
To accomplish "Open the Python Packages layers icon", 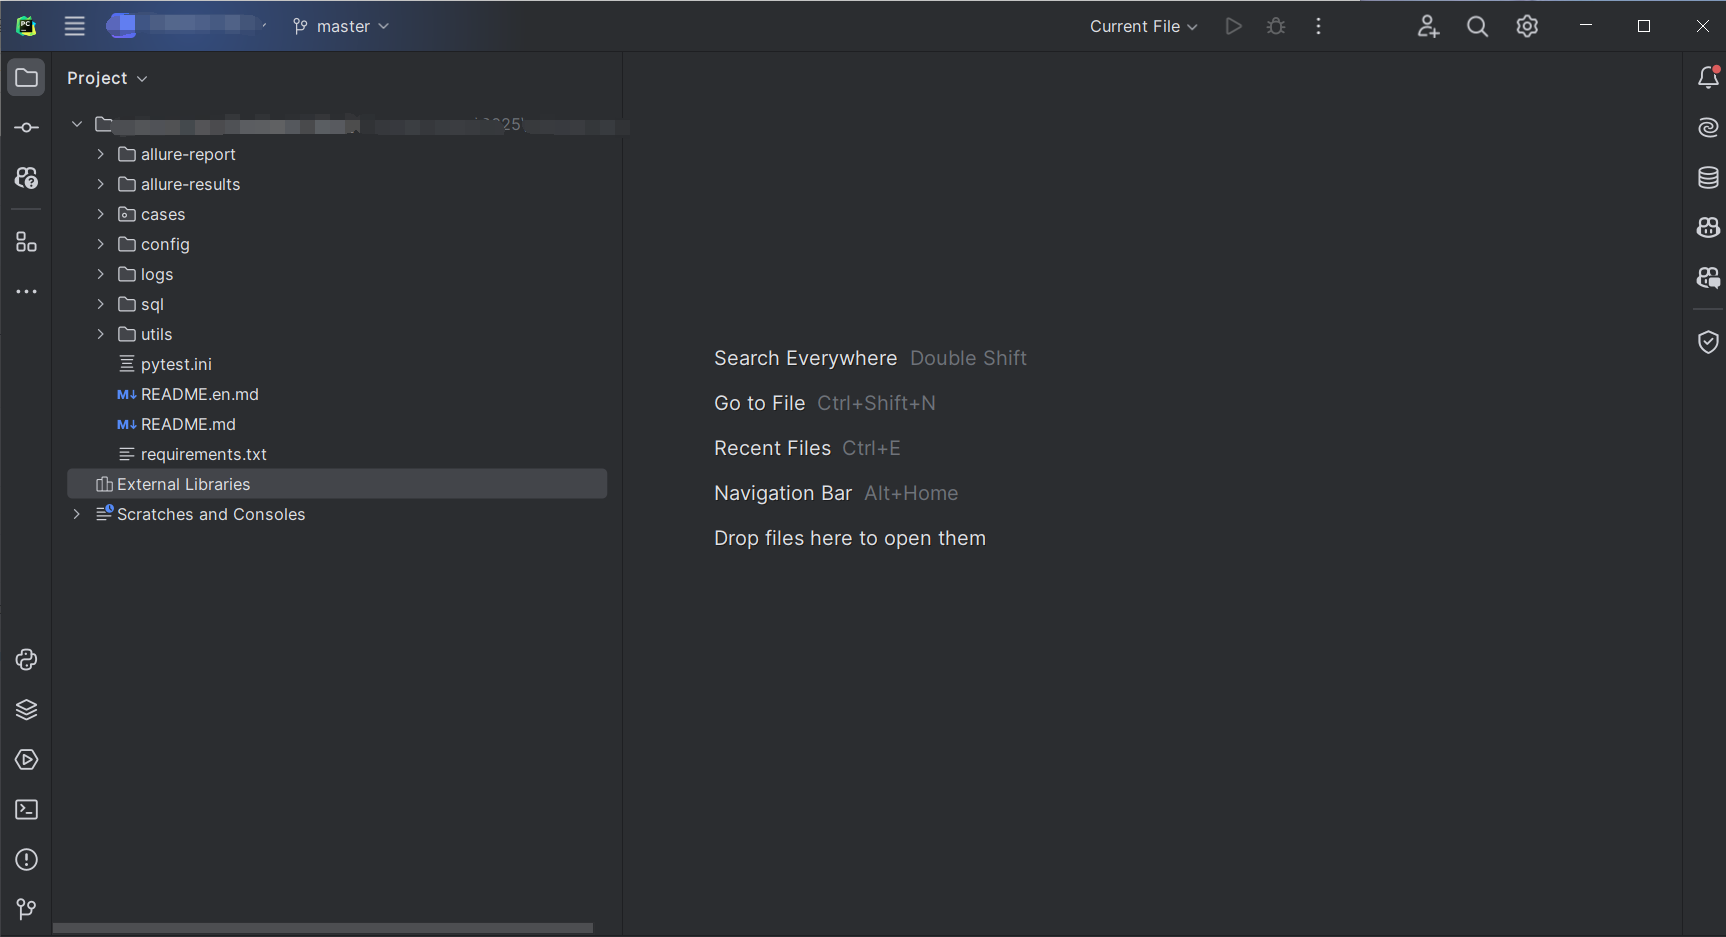I will click(x=26, y=710).
